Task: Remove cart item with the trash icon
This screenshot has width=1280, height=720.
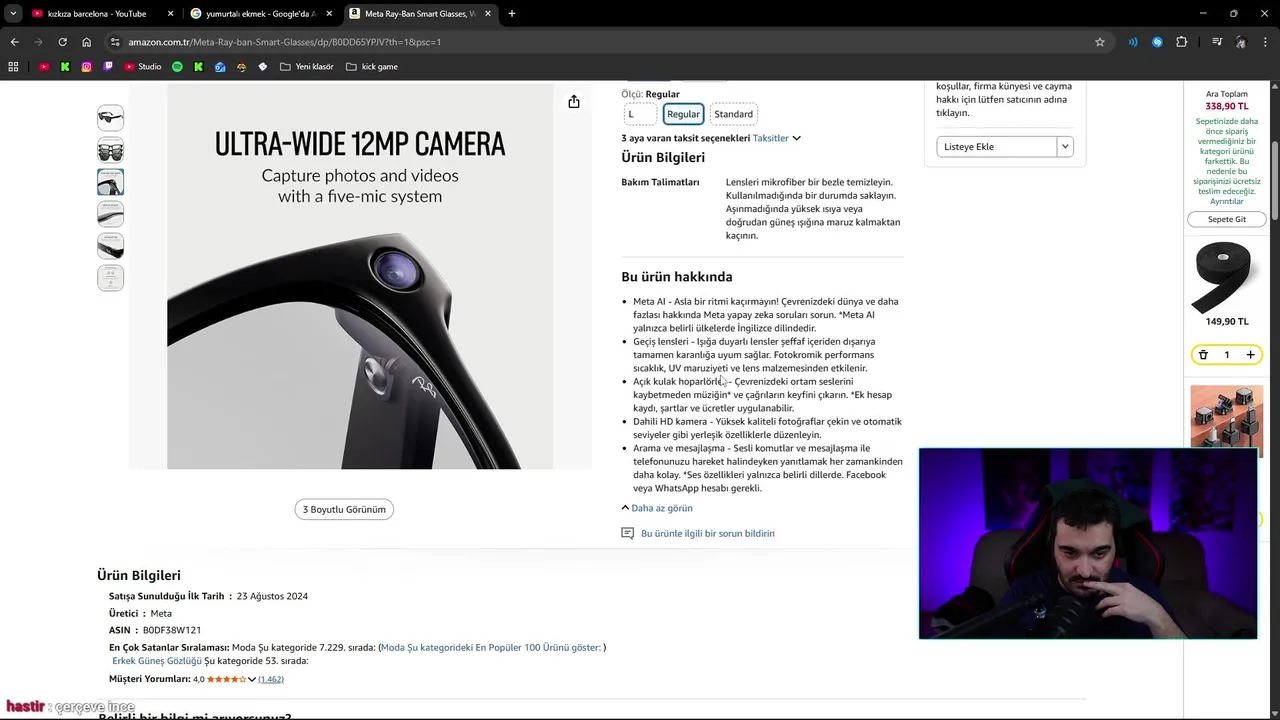Action: [1203, 355]
